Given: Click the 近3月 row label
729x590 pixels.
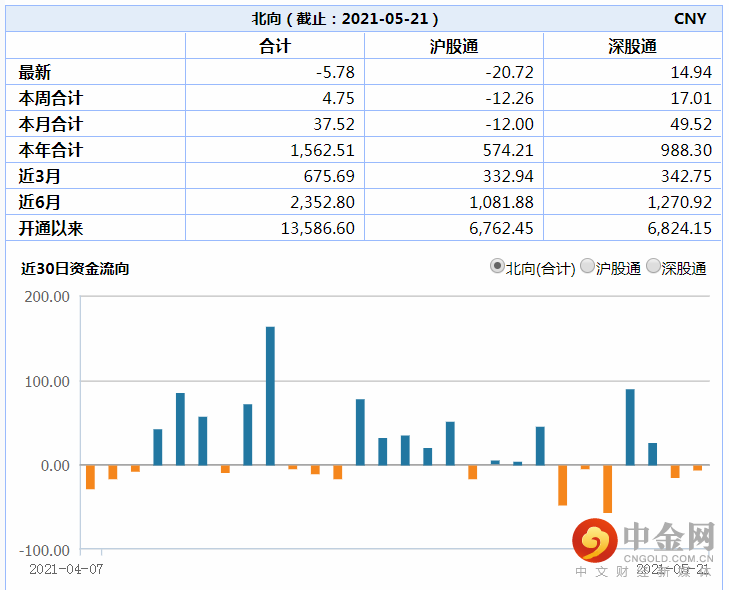Looking at the screenshot, I should pyautogui.click(x=40, y=176).
